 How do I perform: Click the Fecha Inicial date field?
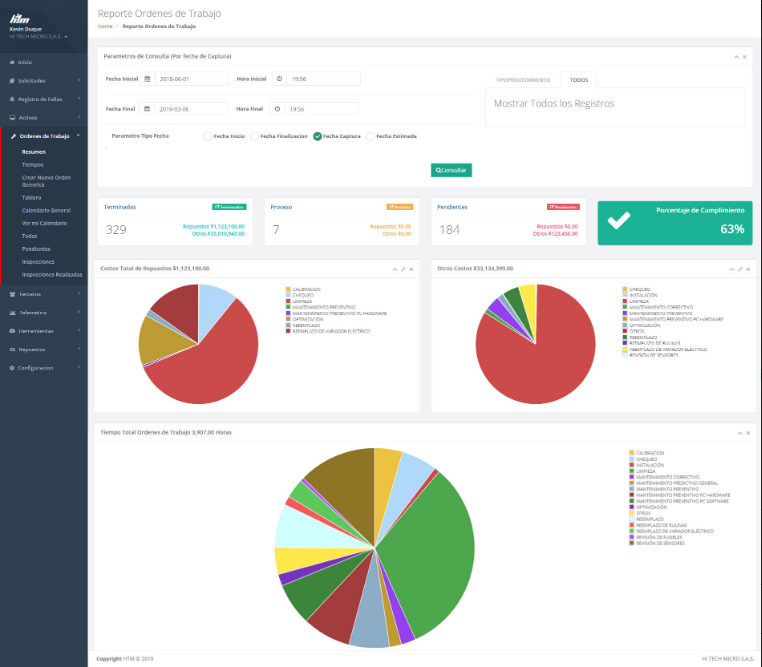[191, 79]
